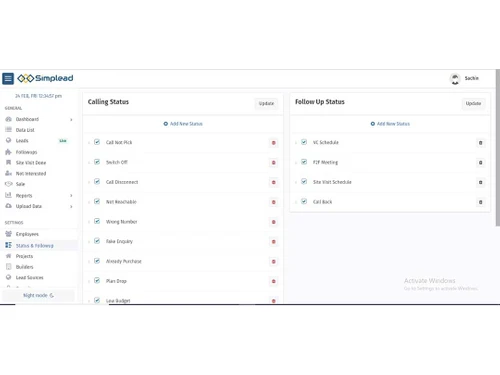The height and width of the screenshot is (375, 500).
Task: Uncheck the Call Disconnect checkbox
Action: tap(97, 182)
